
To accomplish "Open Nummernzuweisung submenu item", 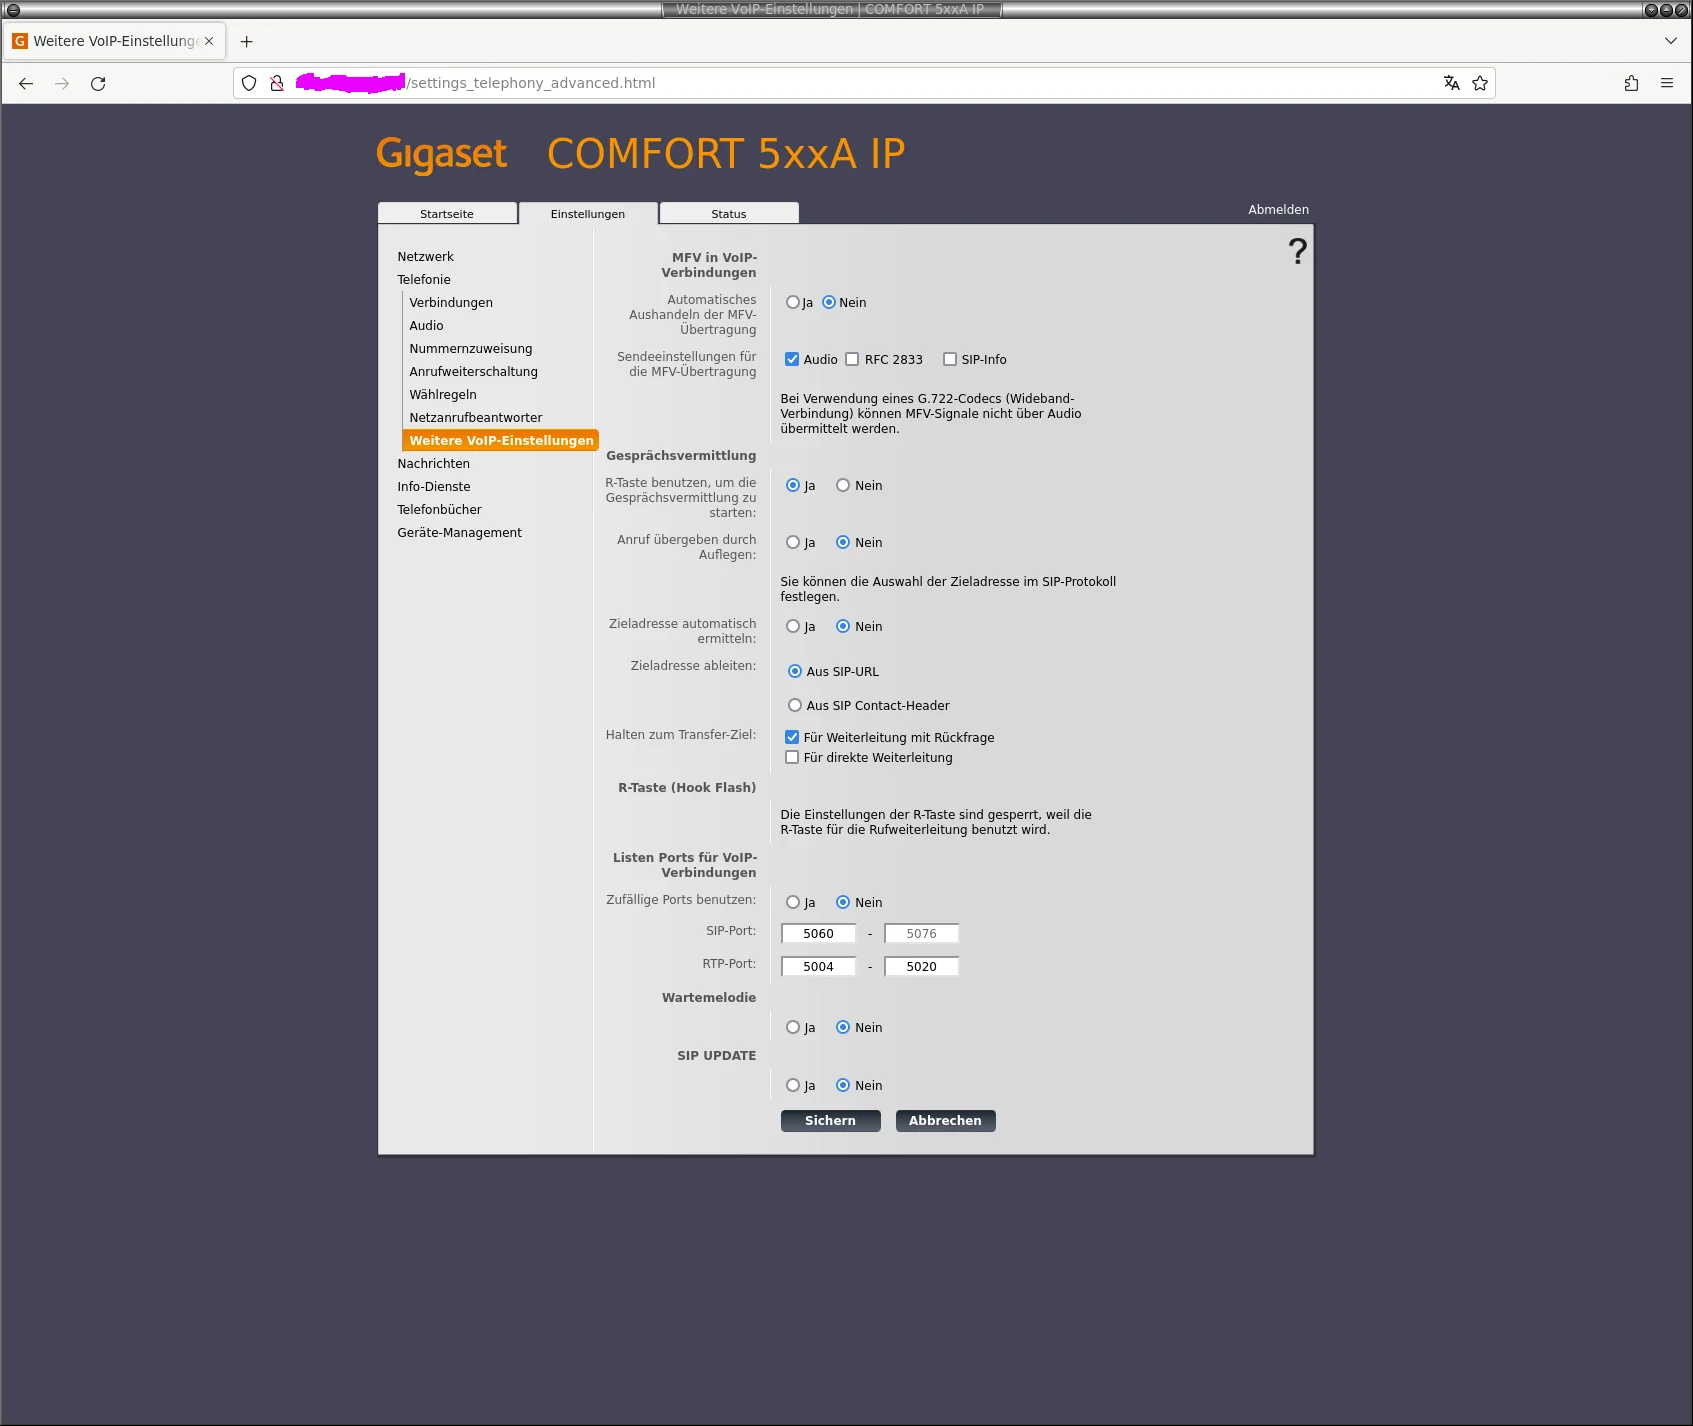I will (471, 349).
